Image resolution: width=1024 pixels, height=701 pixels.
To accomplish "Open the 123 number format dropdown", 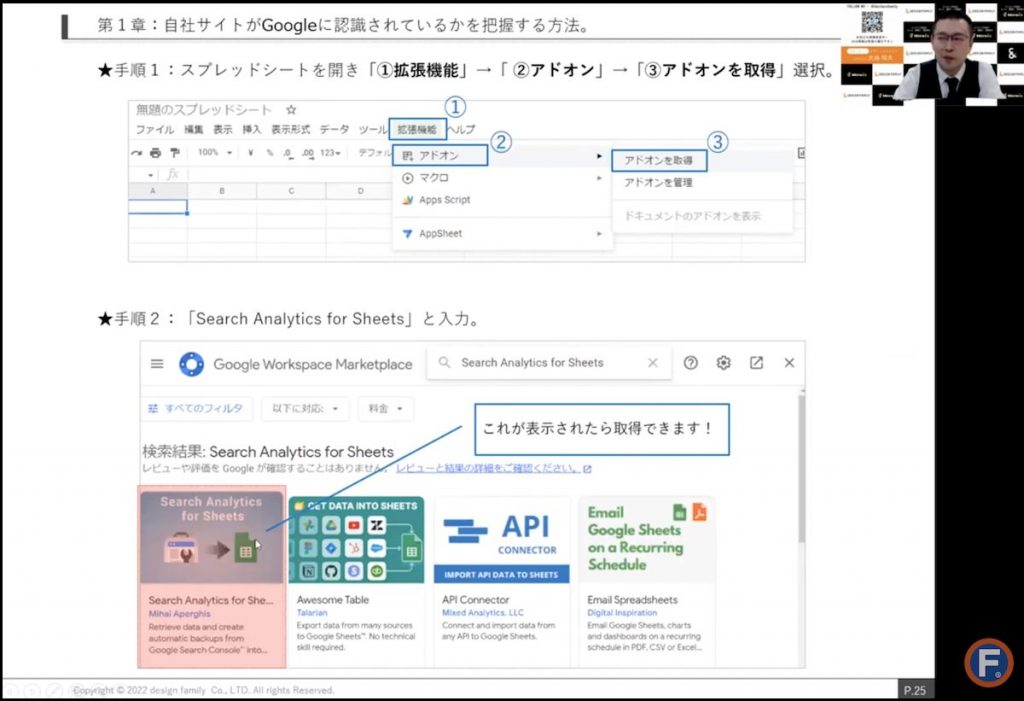I will (x=330, y=153).
